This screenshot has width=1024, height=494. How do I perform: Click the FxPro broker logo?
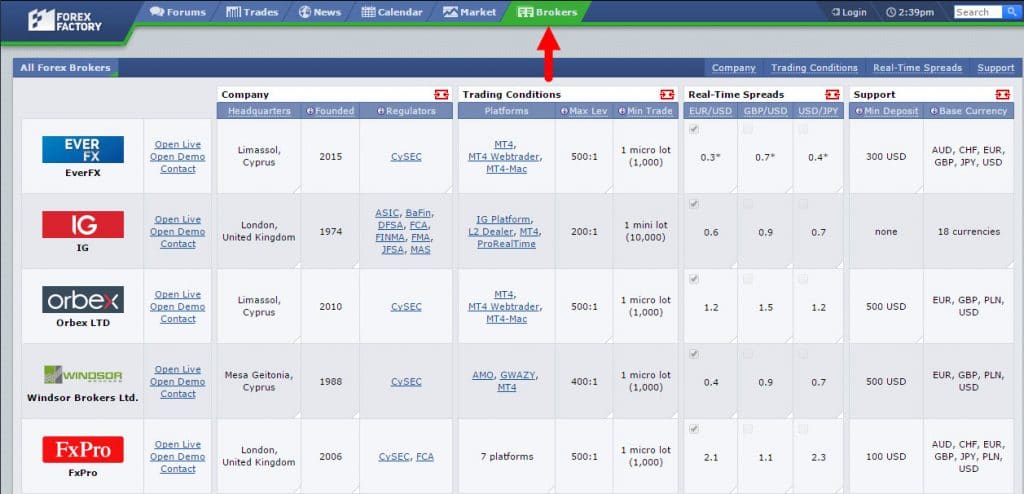[83, 450]
